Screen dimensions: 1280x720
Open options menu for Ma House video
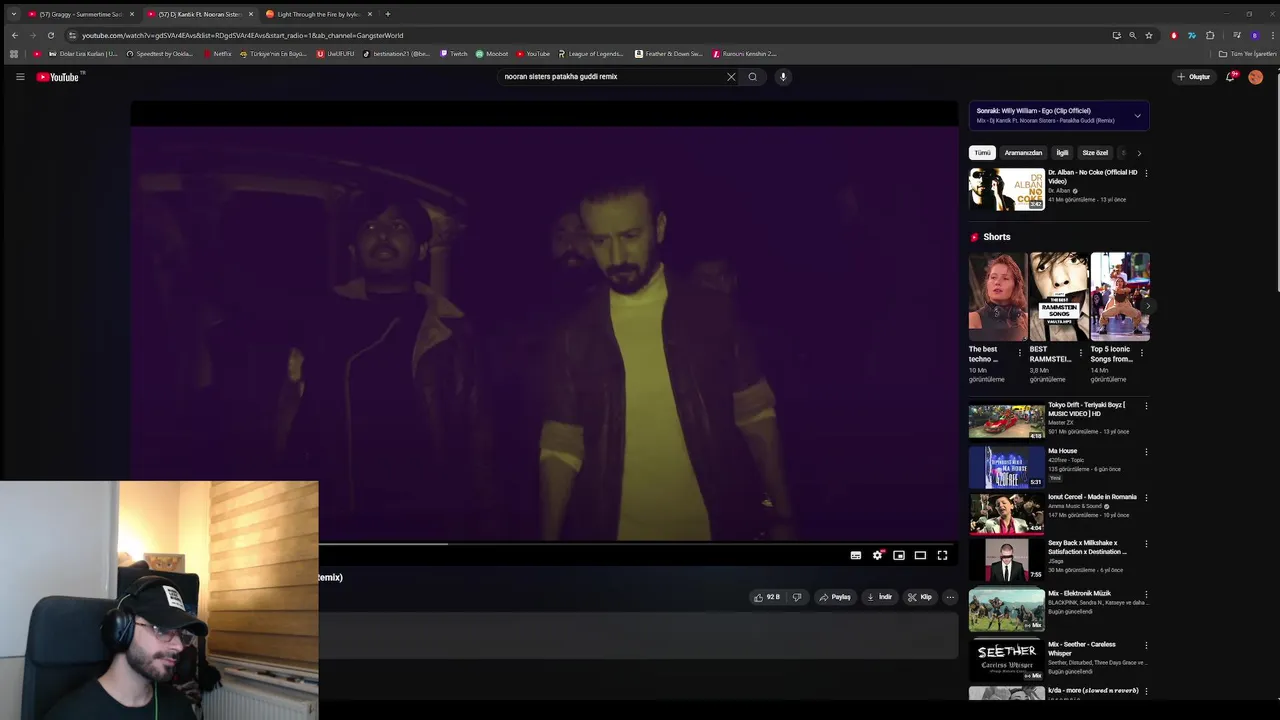point(1146,452)
